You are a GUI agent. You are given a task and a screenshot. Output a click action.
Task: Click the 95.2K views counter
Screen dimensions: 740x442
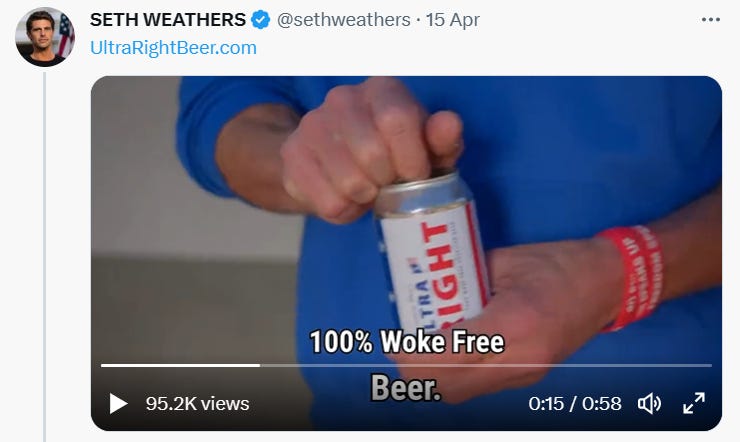(197, 404)
